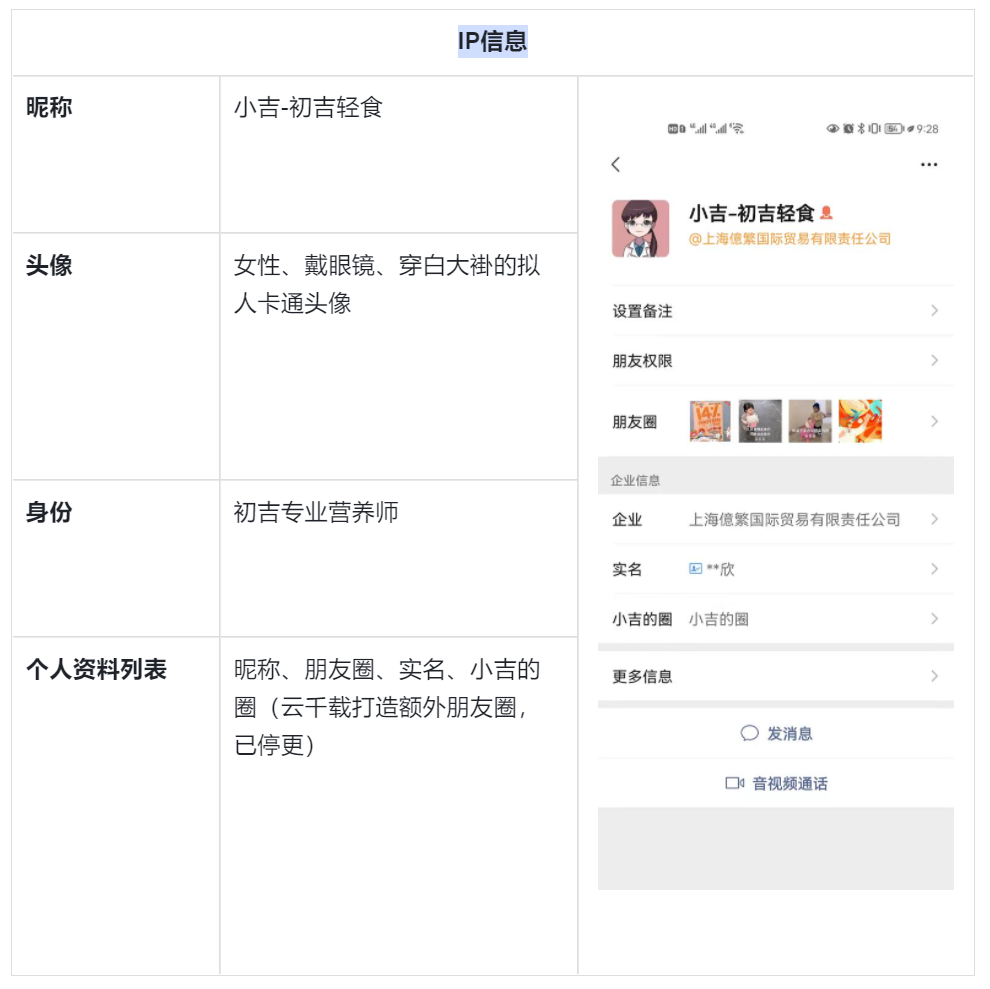
Task: Tap the Wi-Fi icon in status bar
Action: [737, 129]
